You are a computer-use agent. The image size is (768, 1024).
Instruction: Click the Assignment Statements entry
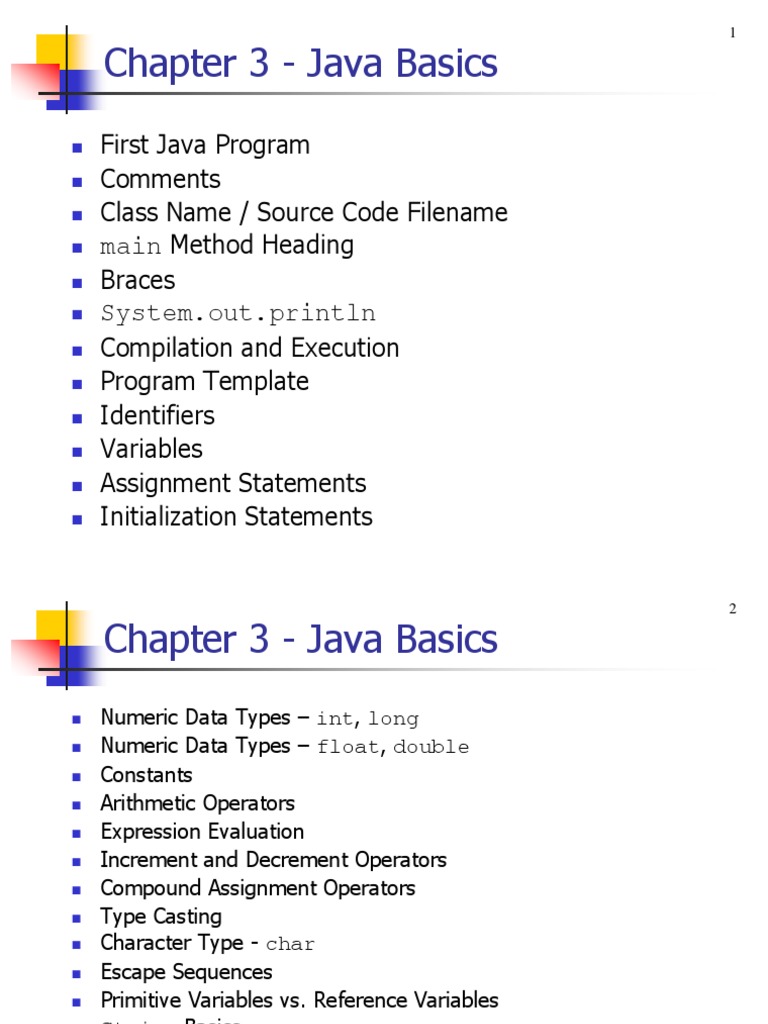pyautogui.click(x=233, y=483)
